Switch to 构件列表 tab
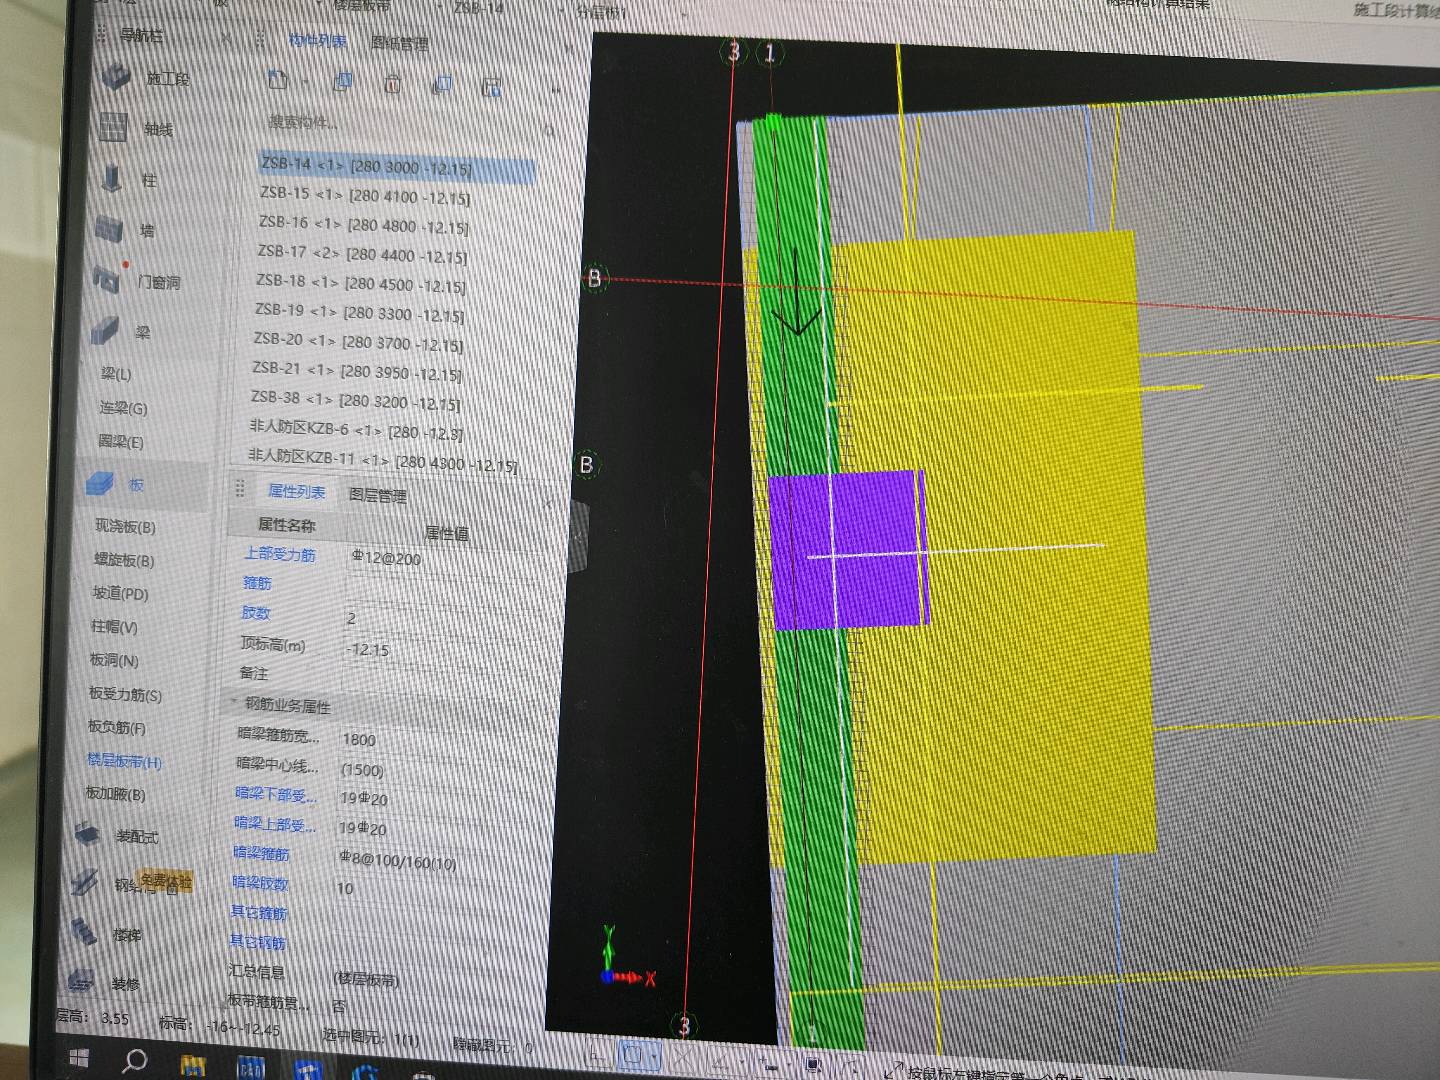 (317, 40)
